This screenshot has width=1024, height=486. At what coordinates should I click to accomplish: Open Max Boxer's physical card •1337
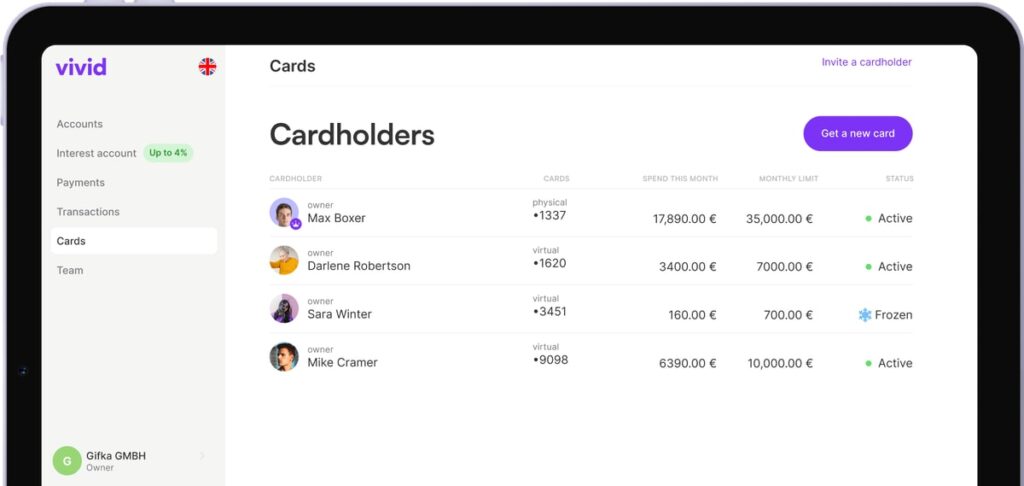549,216
